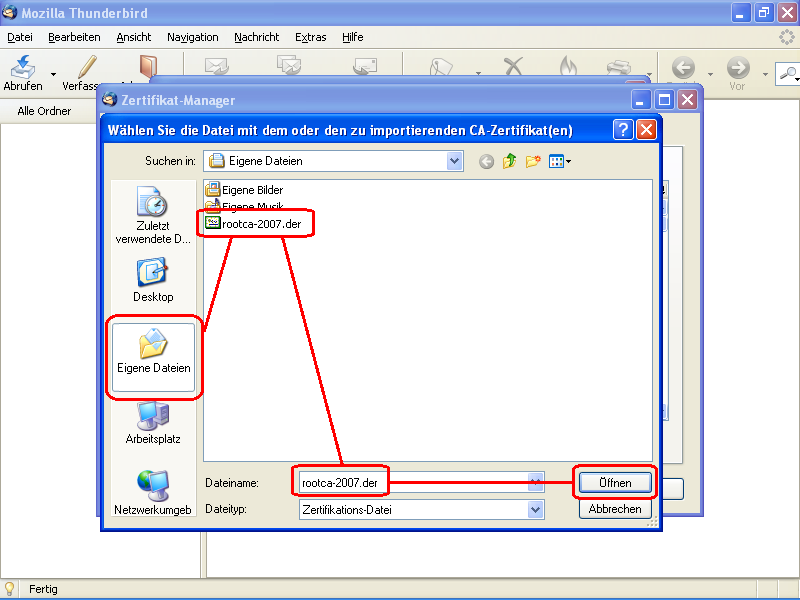This screenshot has height=600, width=800.
Task: Click the Verfassen pencil icon
Action: (x=88, y=67)
